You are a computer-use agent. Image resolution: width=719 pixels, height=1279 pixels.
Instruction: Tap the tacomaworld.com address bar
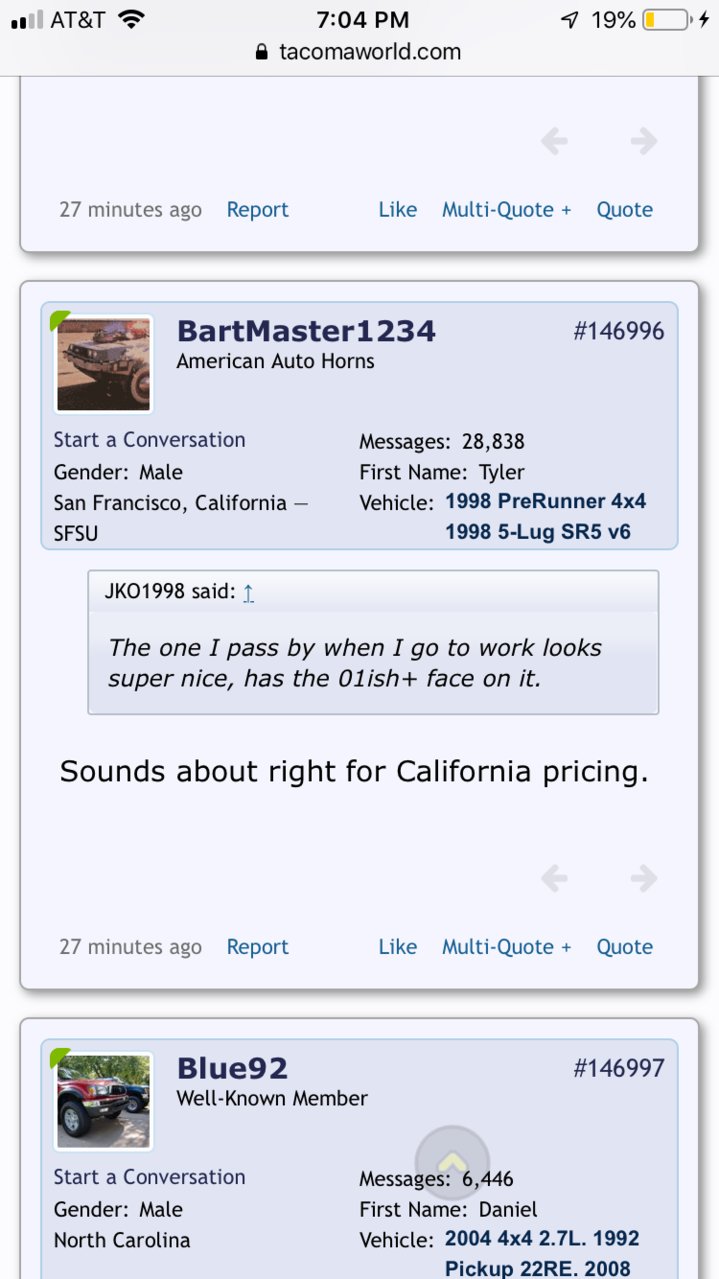[359, 52]
